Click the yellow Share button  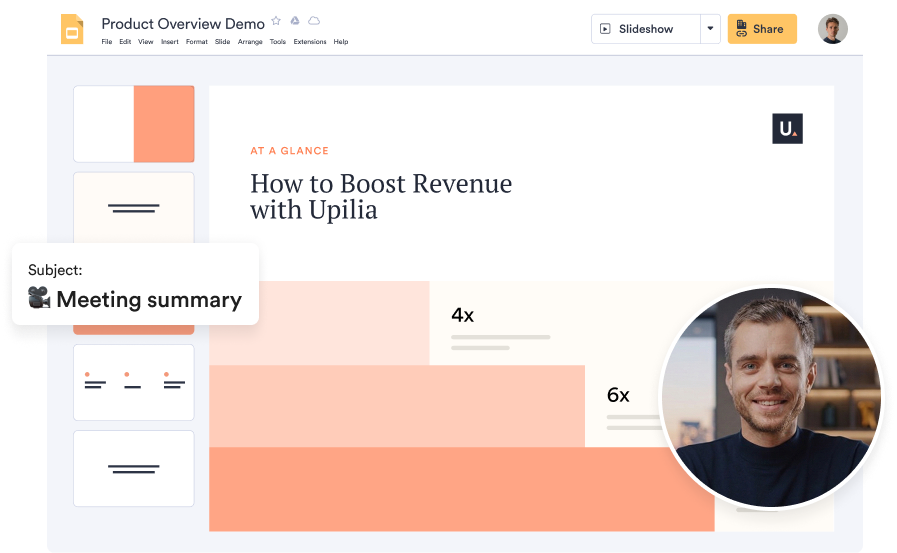(762, 29)
